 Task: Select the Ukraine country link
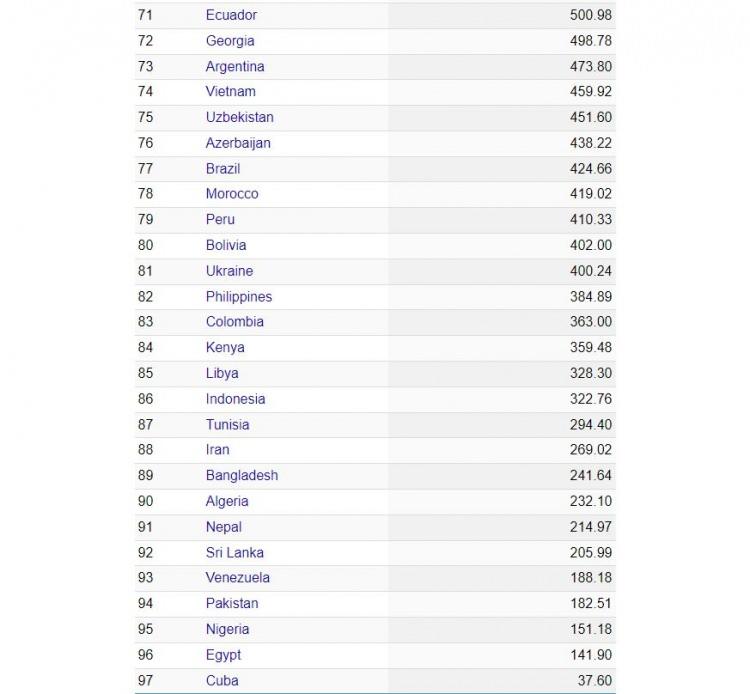tap(229, 271)
